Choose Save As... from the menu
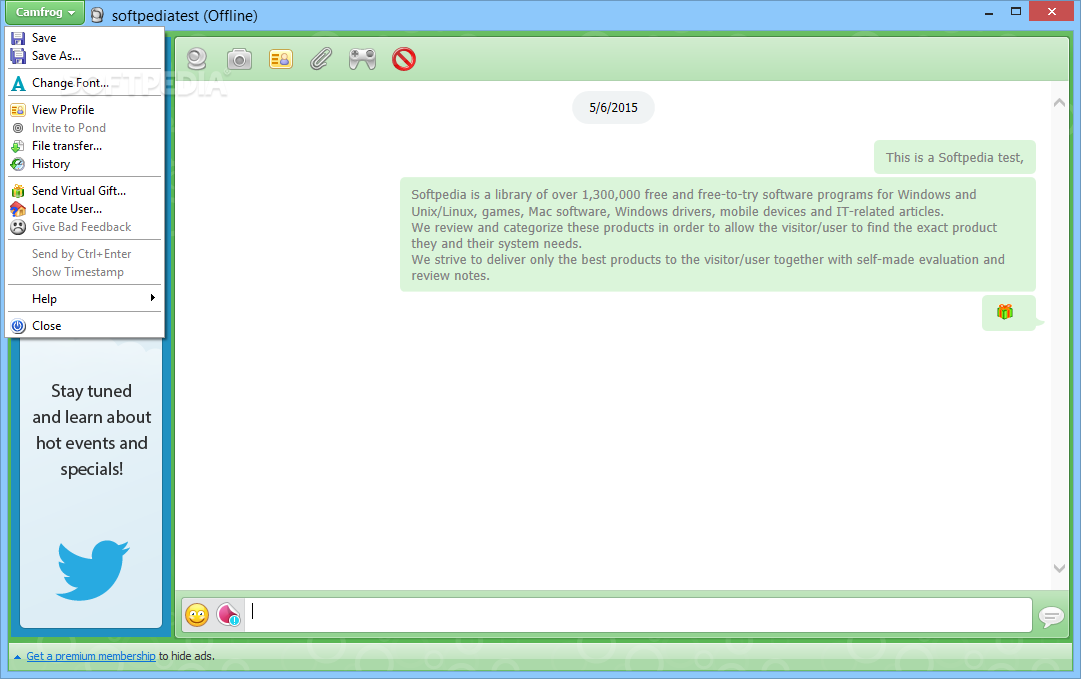Viewport: 1081px width, 679px height. click(84, 56)
